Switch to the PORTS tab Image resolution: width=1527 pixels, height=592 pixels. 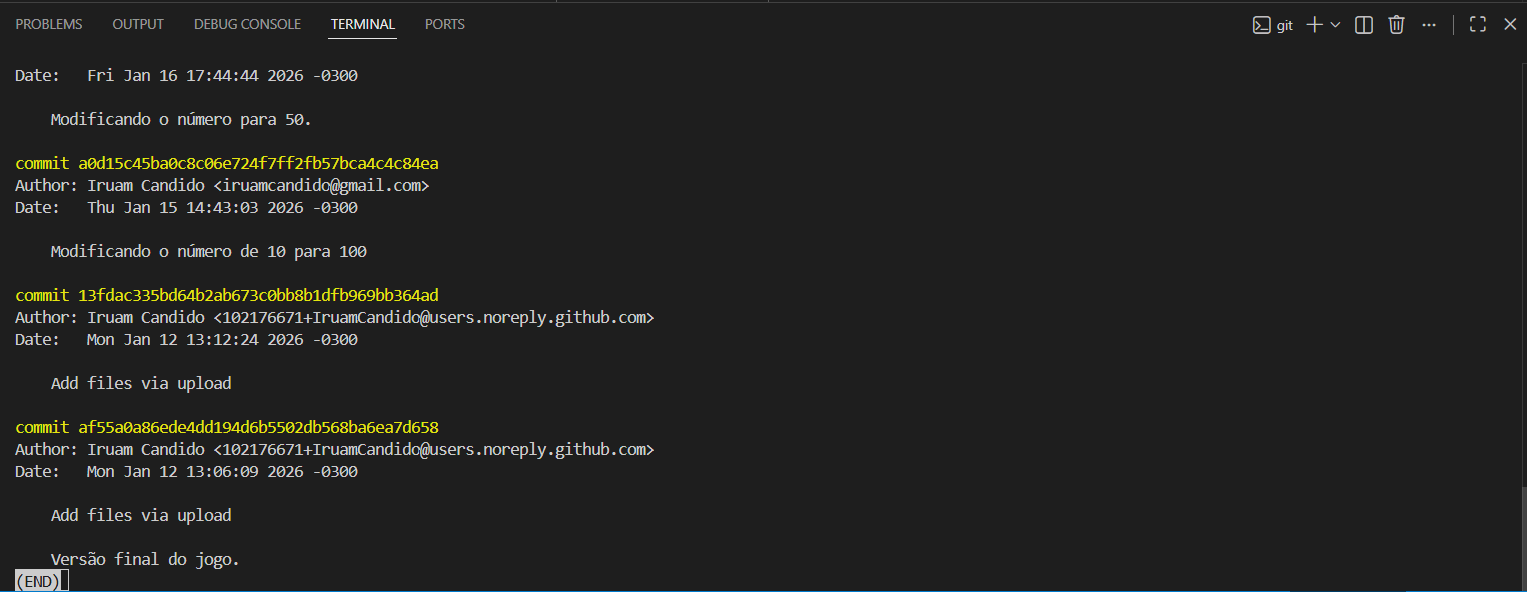point(444,23)
